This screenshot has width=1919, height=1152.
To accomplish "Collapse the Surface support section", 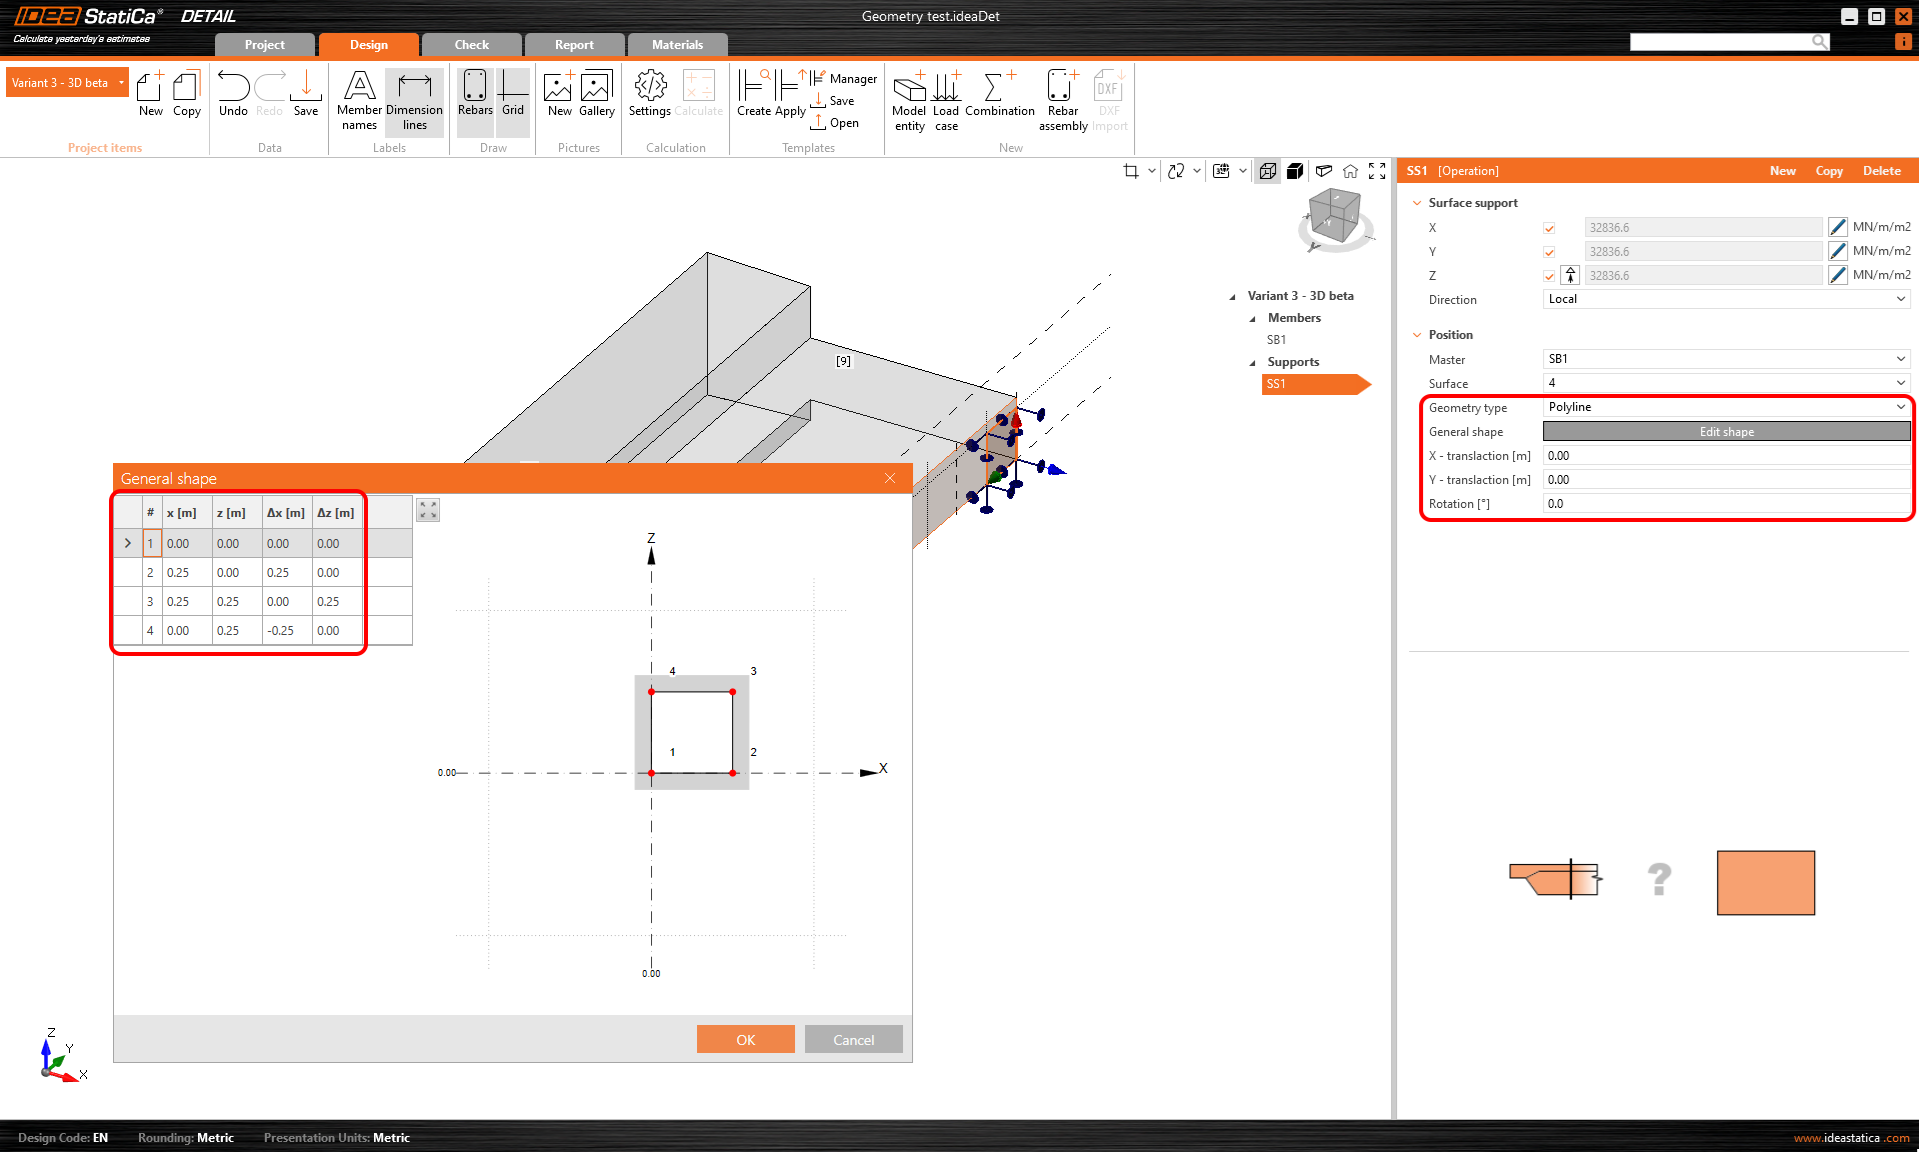I will point(1417,203).
